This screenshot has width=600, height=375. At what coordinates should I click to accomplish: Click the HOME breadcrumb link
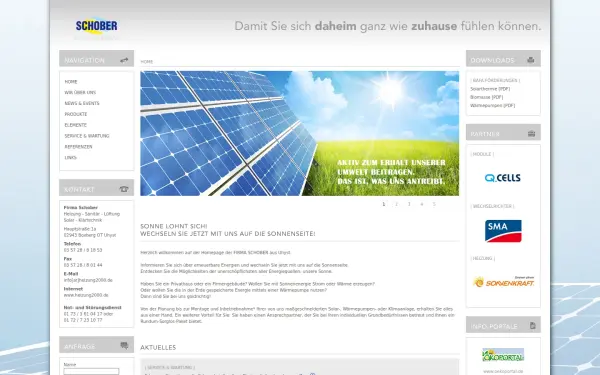pyautogui.click(x=147, y=62)
